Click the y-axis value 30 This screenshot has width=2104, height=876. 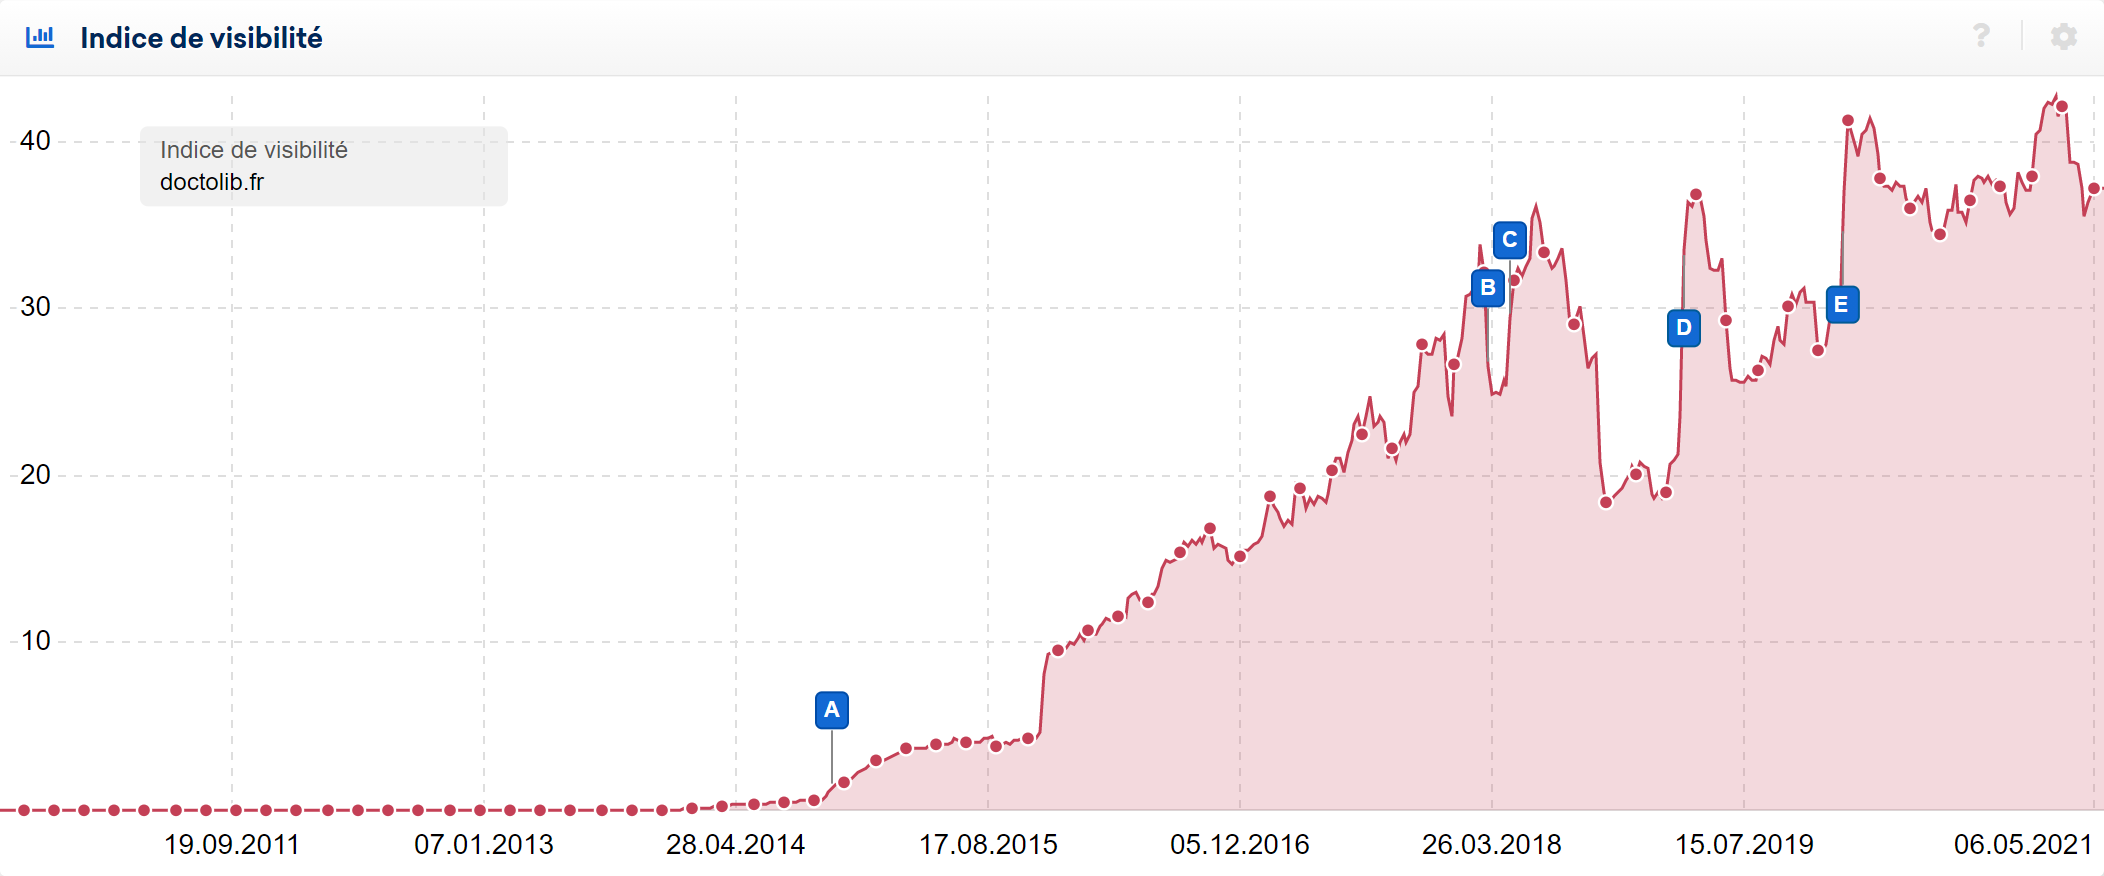35,307
